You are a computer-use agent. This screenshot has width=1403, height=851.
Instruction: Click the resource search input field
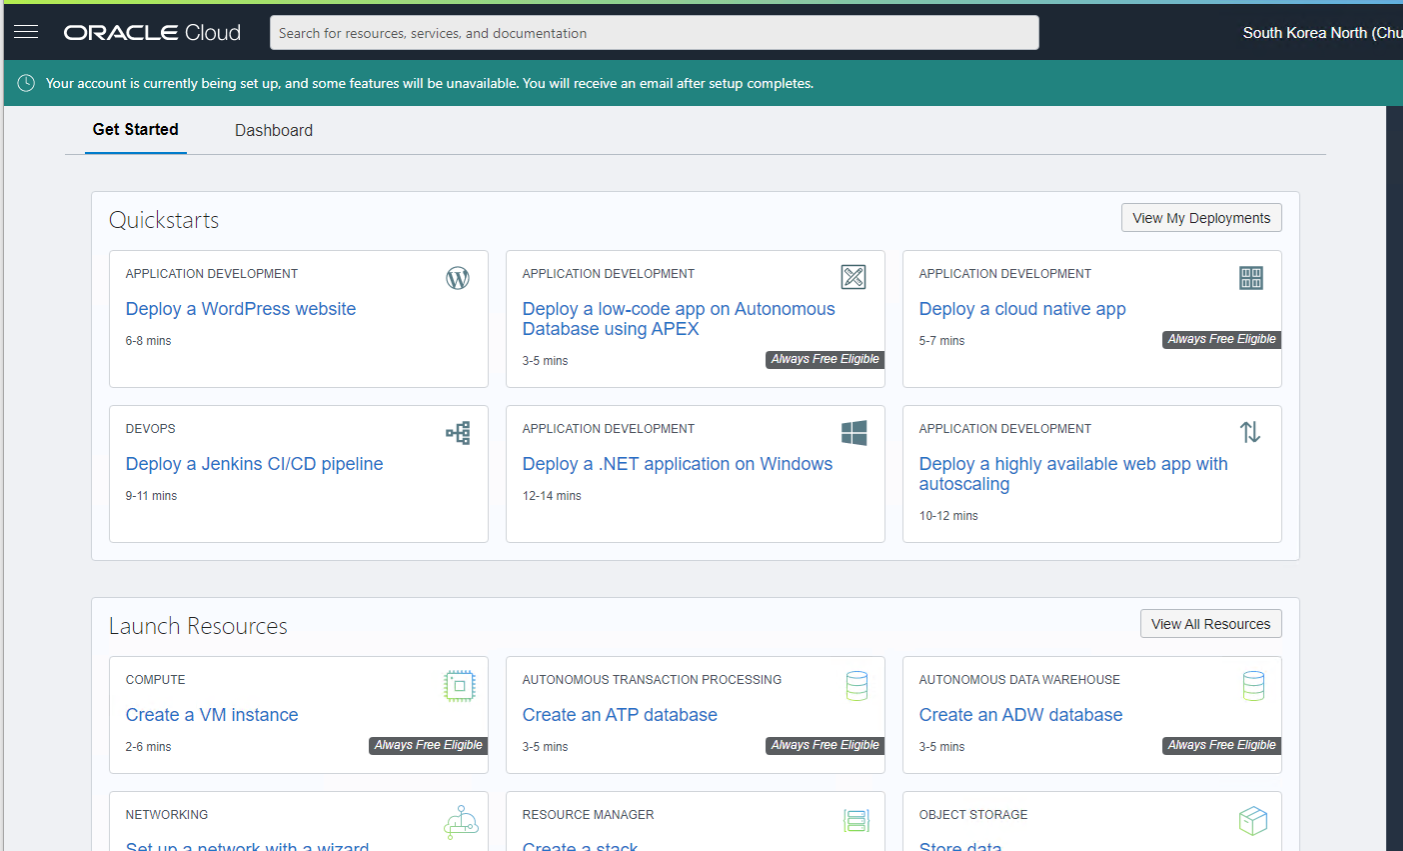(x=654, y=33)
